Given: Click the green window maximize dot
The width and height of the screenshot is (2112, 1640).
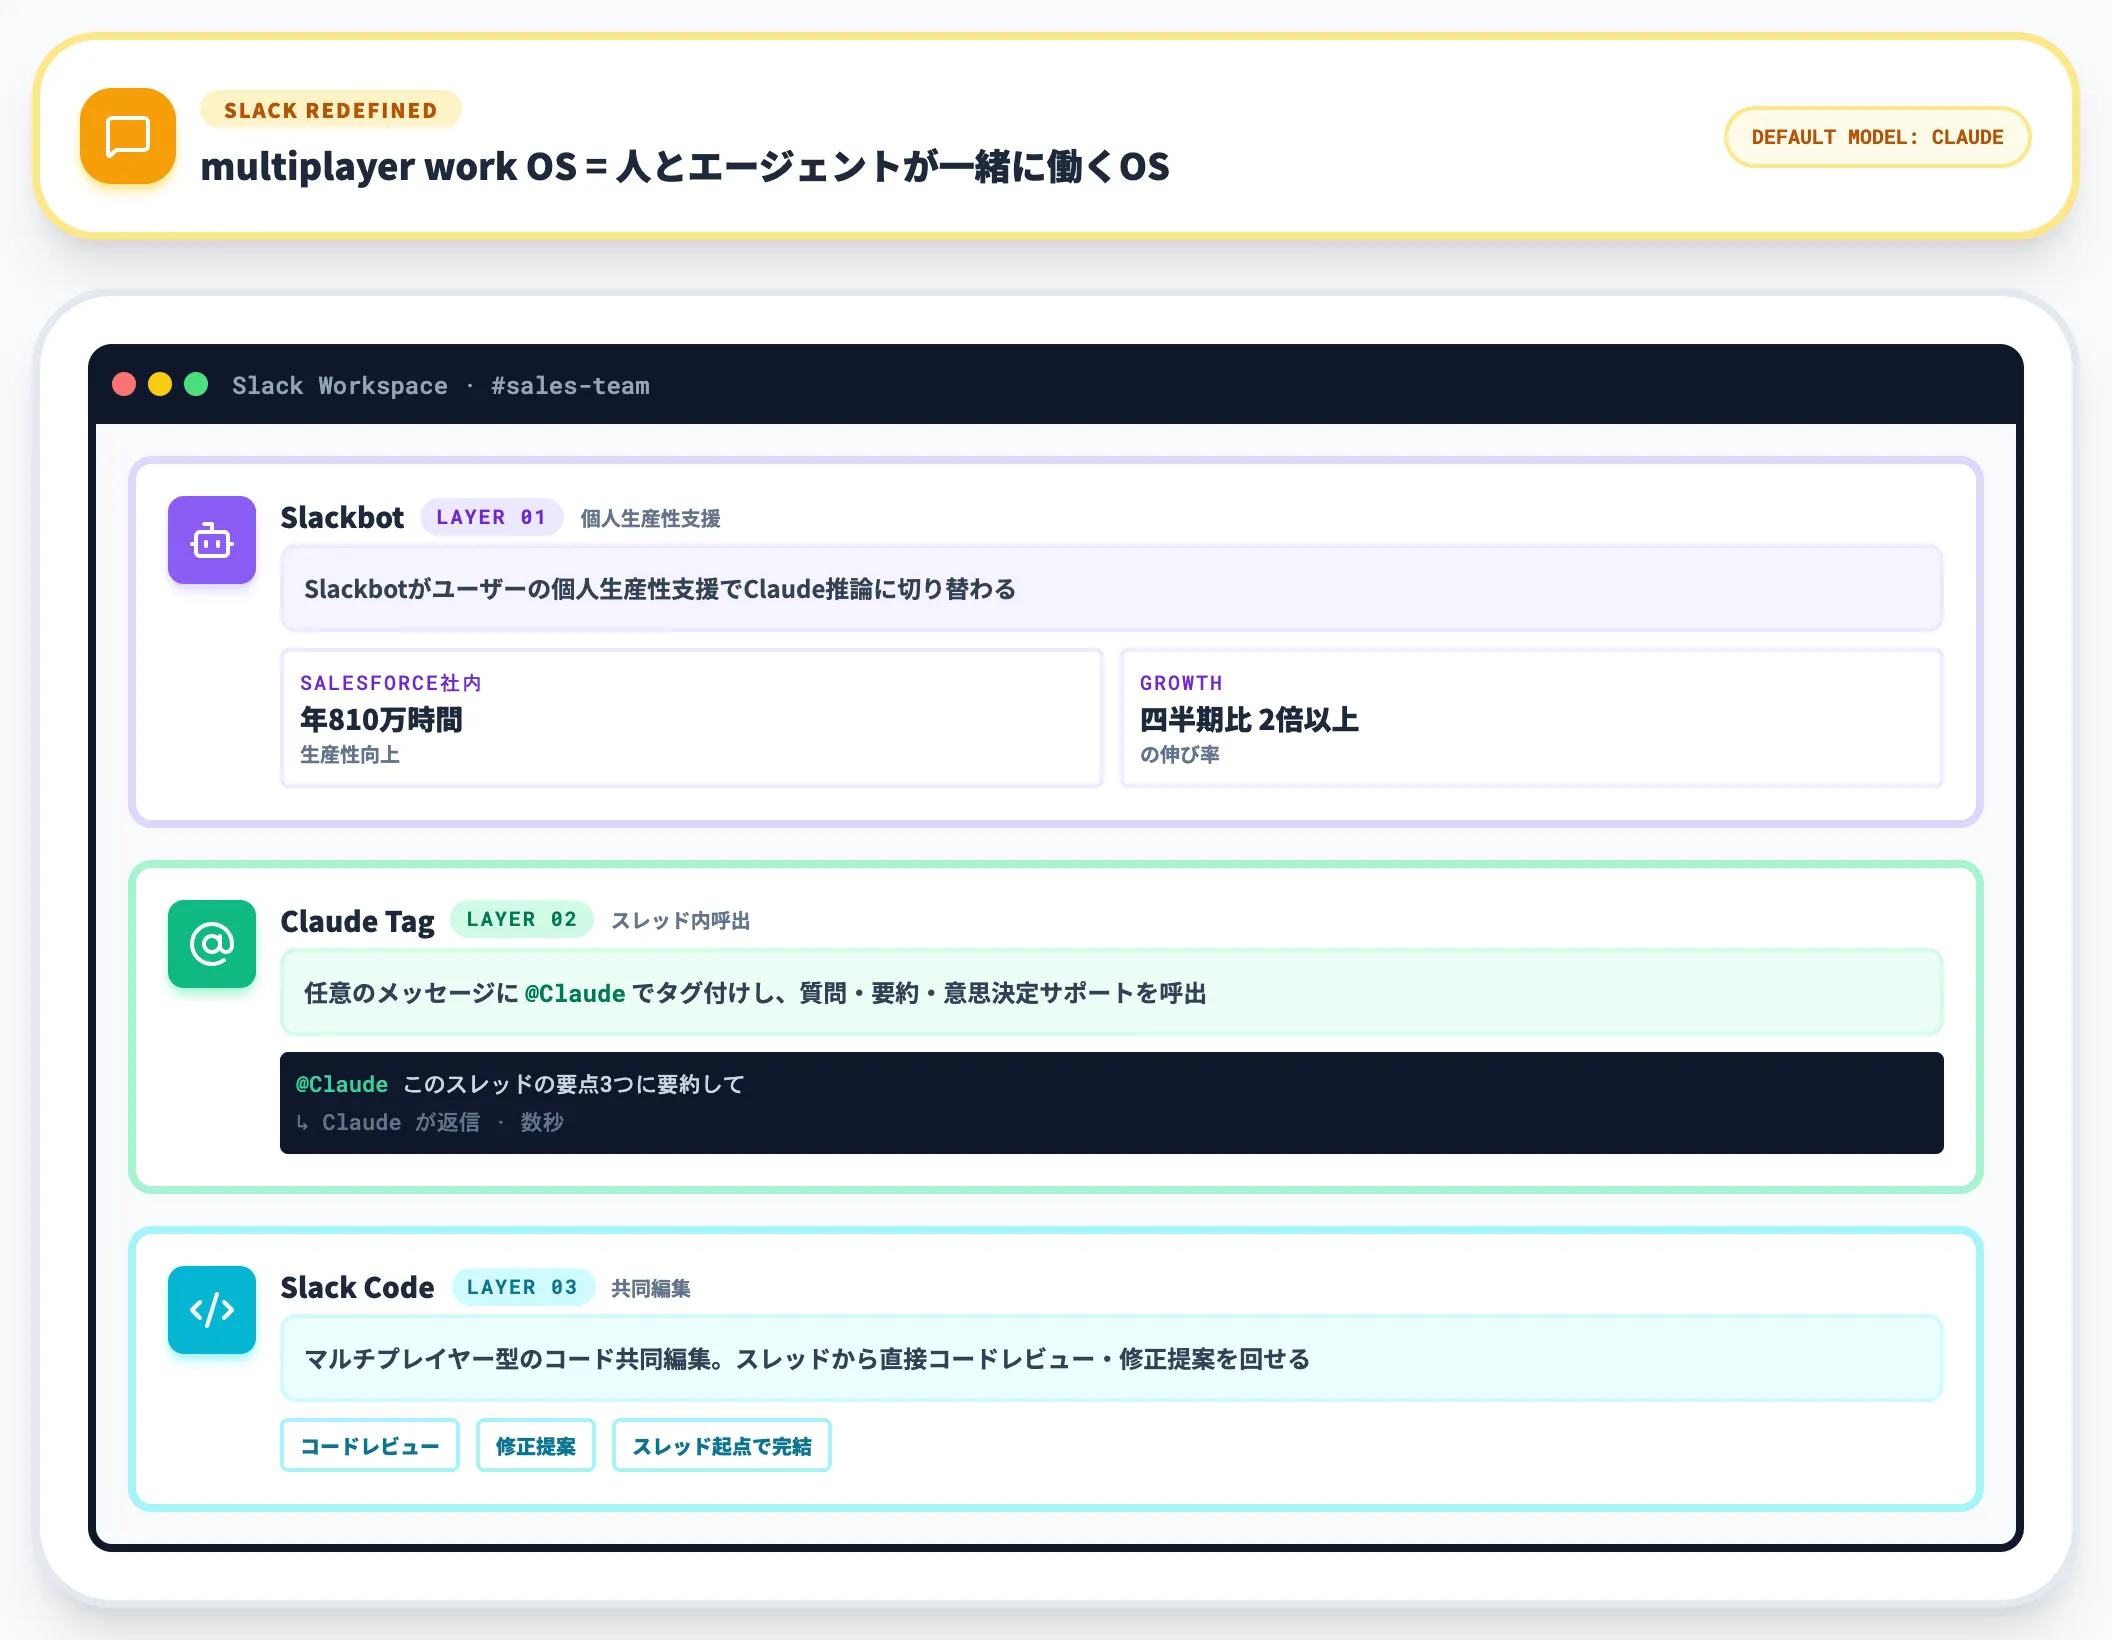Looking at the screenshot, I should [196, 385].
